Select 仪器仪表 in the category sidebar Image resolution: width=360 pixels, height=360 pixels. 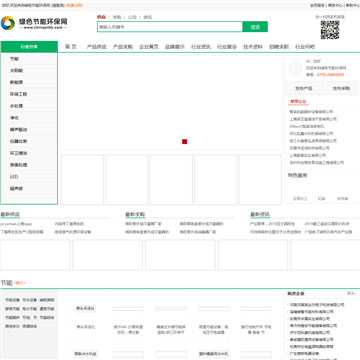(x=18, y=141)
